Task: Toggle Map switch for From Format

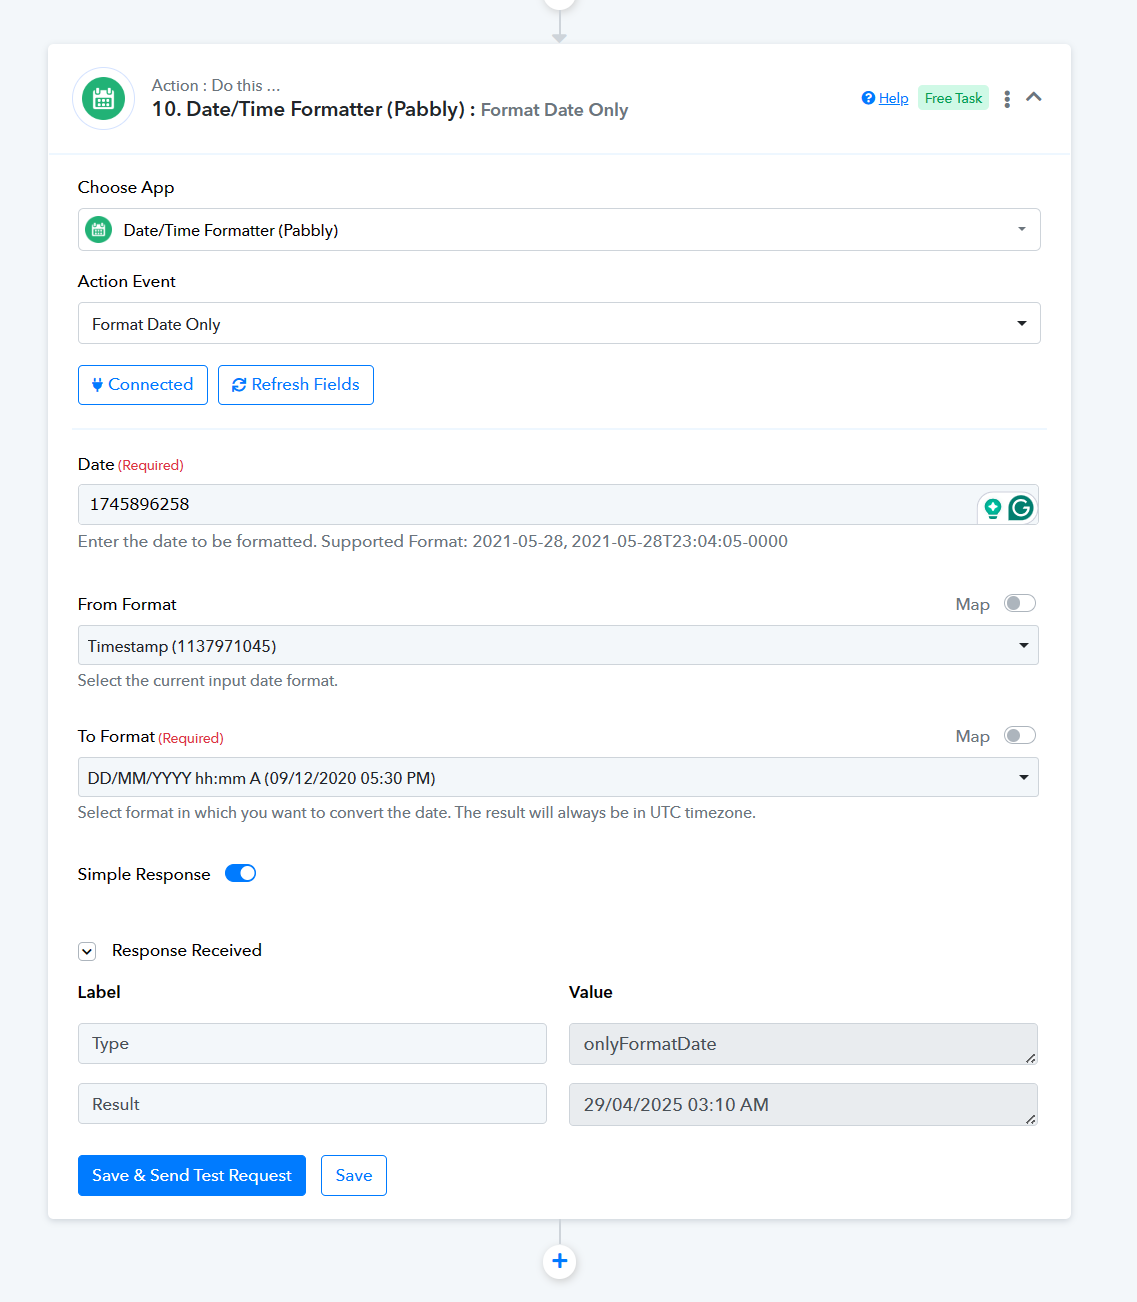Action: 1020,603
